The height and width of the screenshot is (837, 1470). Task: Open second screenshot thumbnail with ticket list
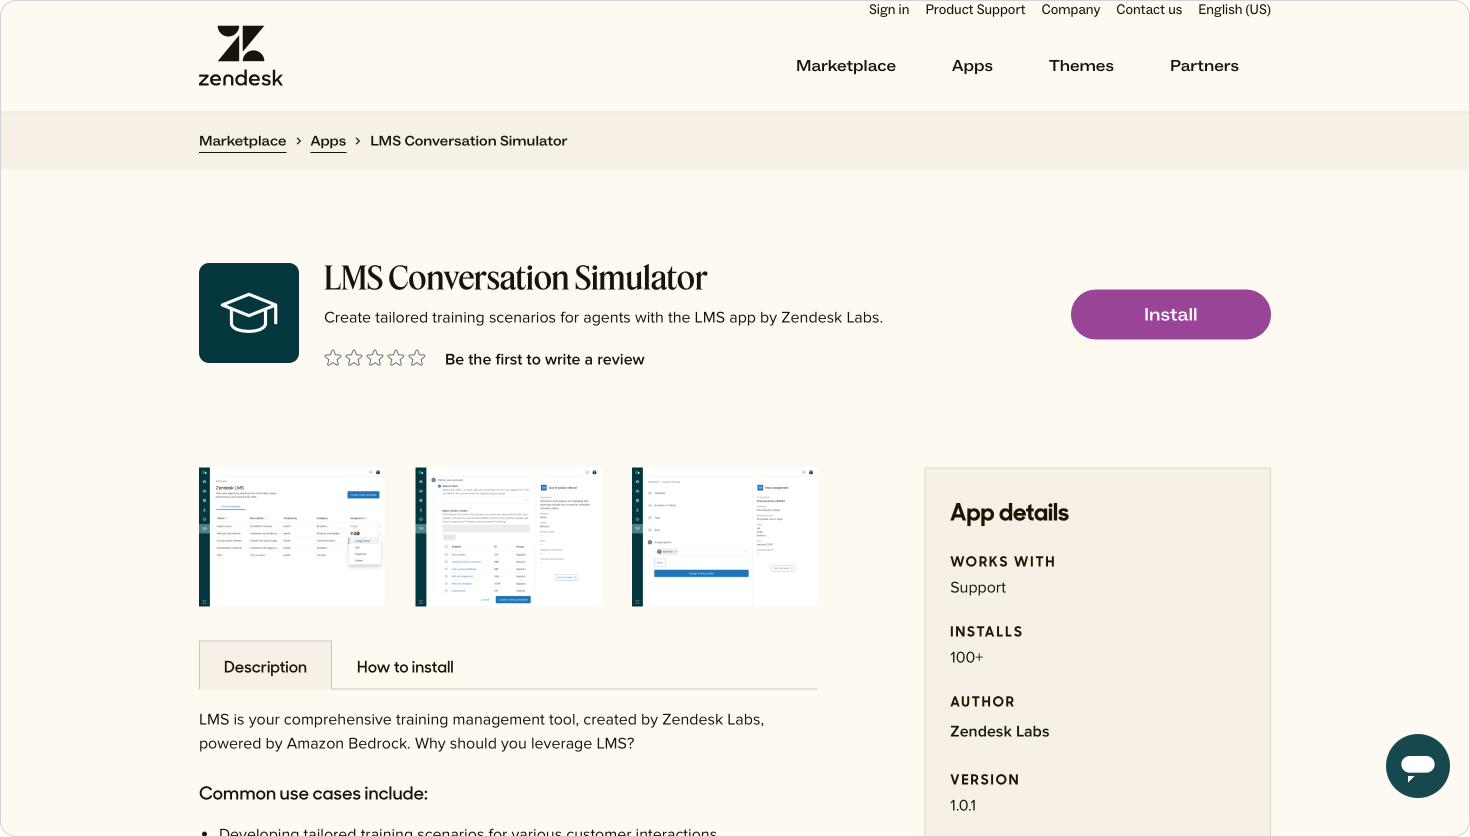pos(508,537)
